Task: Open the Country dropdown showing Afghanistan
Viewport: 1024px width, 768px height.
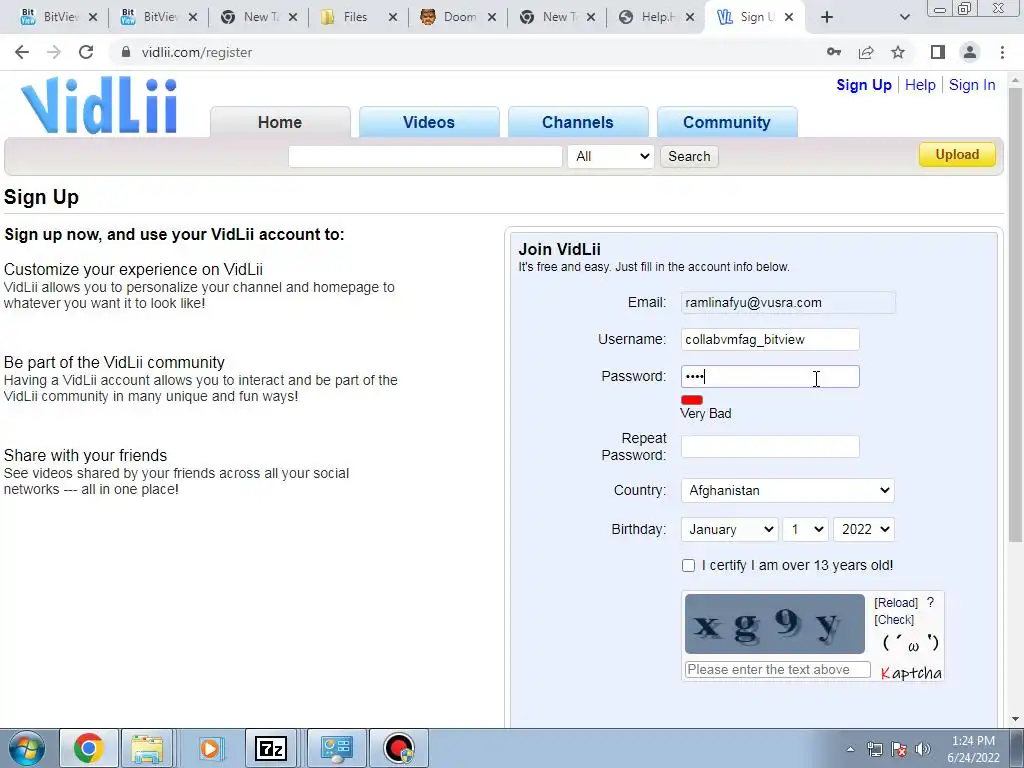Action: tap(788, 490)
